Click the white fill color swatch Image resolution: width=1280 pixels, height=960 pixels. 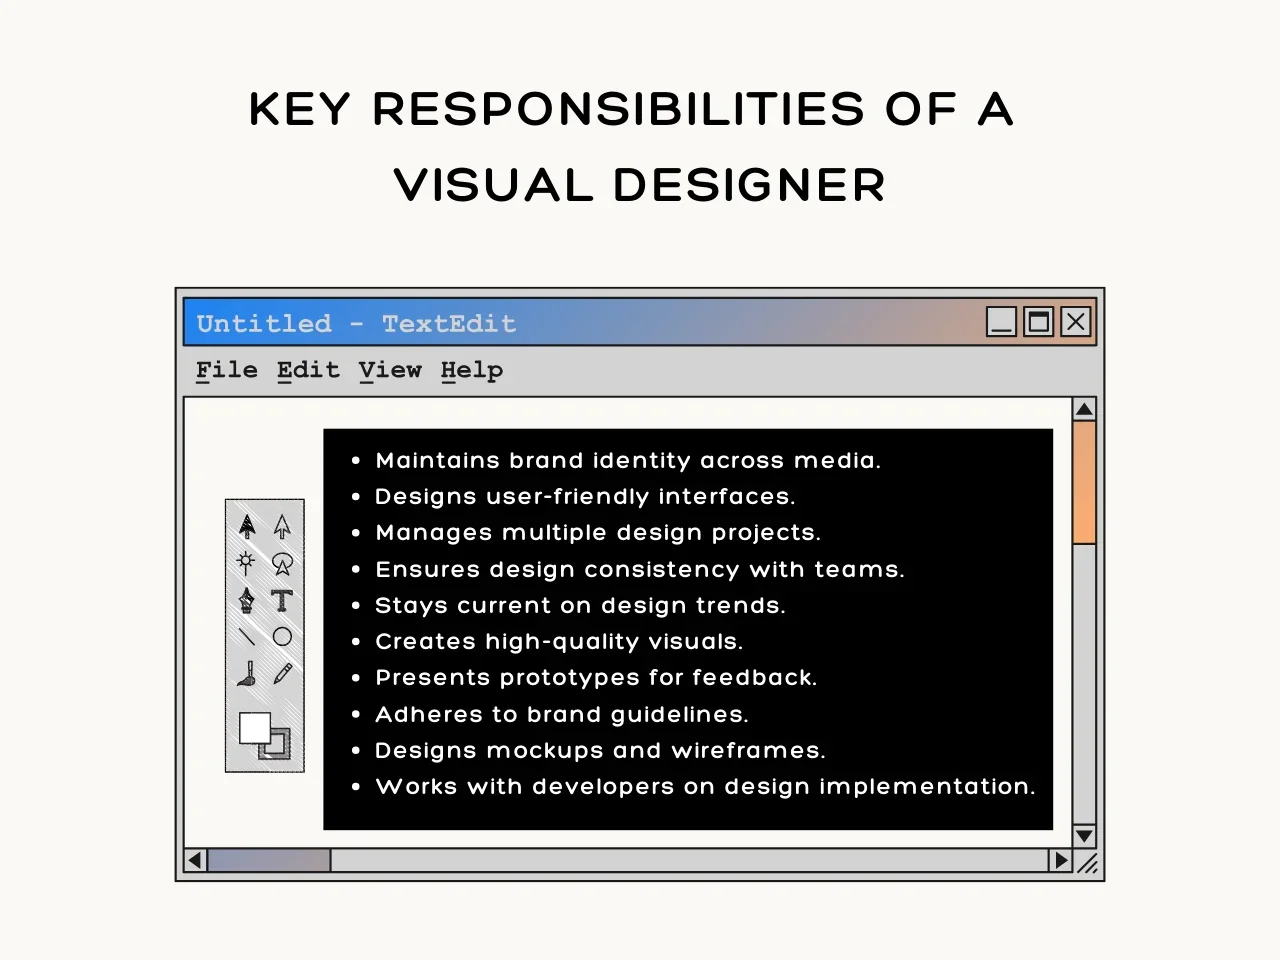254,727
